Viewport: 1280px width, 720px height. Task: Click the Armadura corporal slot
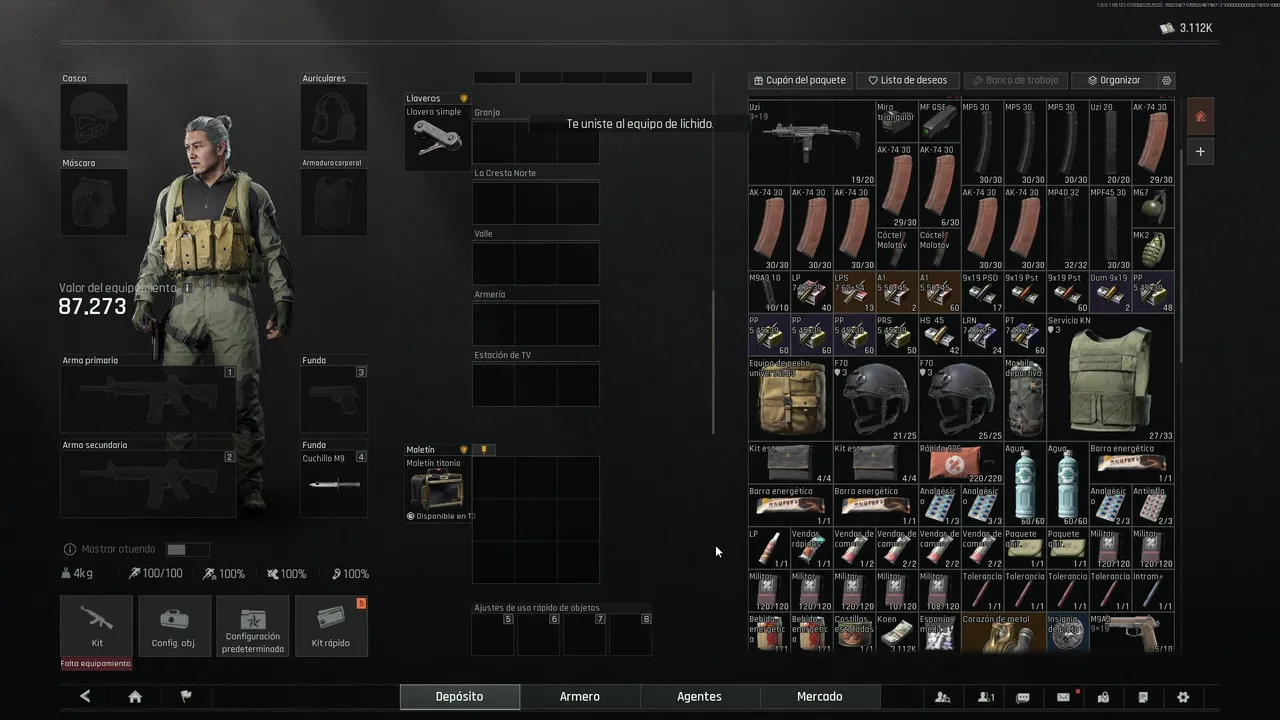[334, 202]
